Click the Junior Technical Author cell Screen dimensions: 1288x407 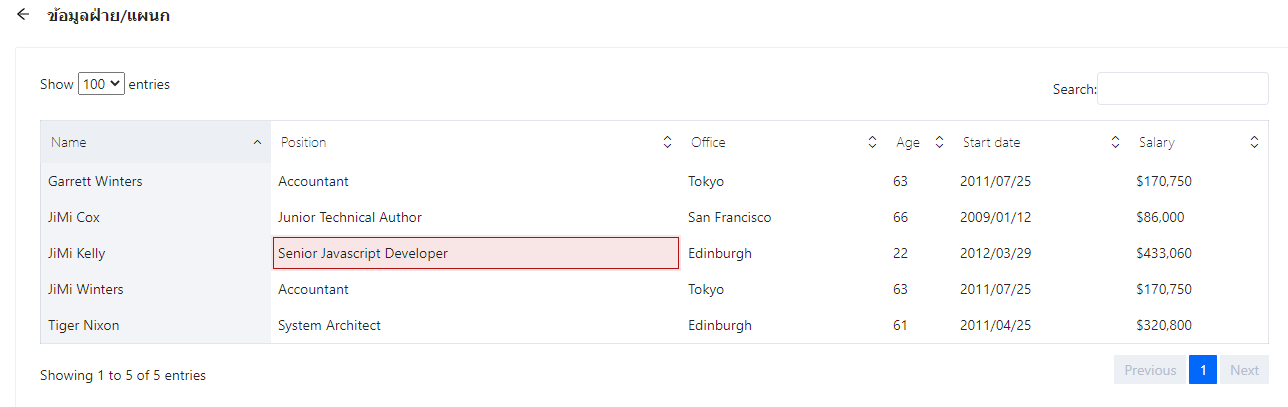point(350,218)
